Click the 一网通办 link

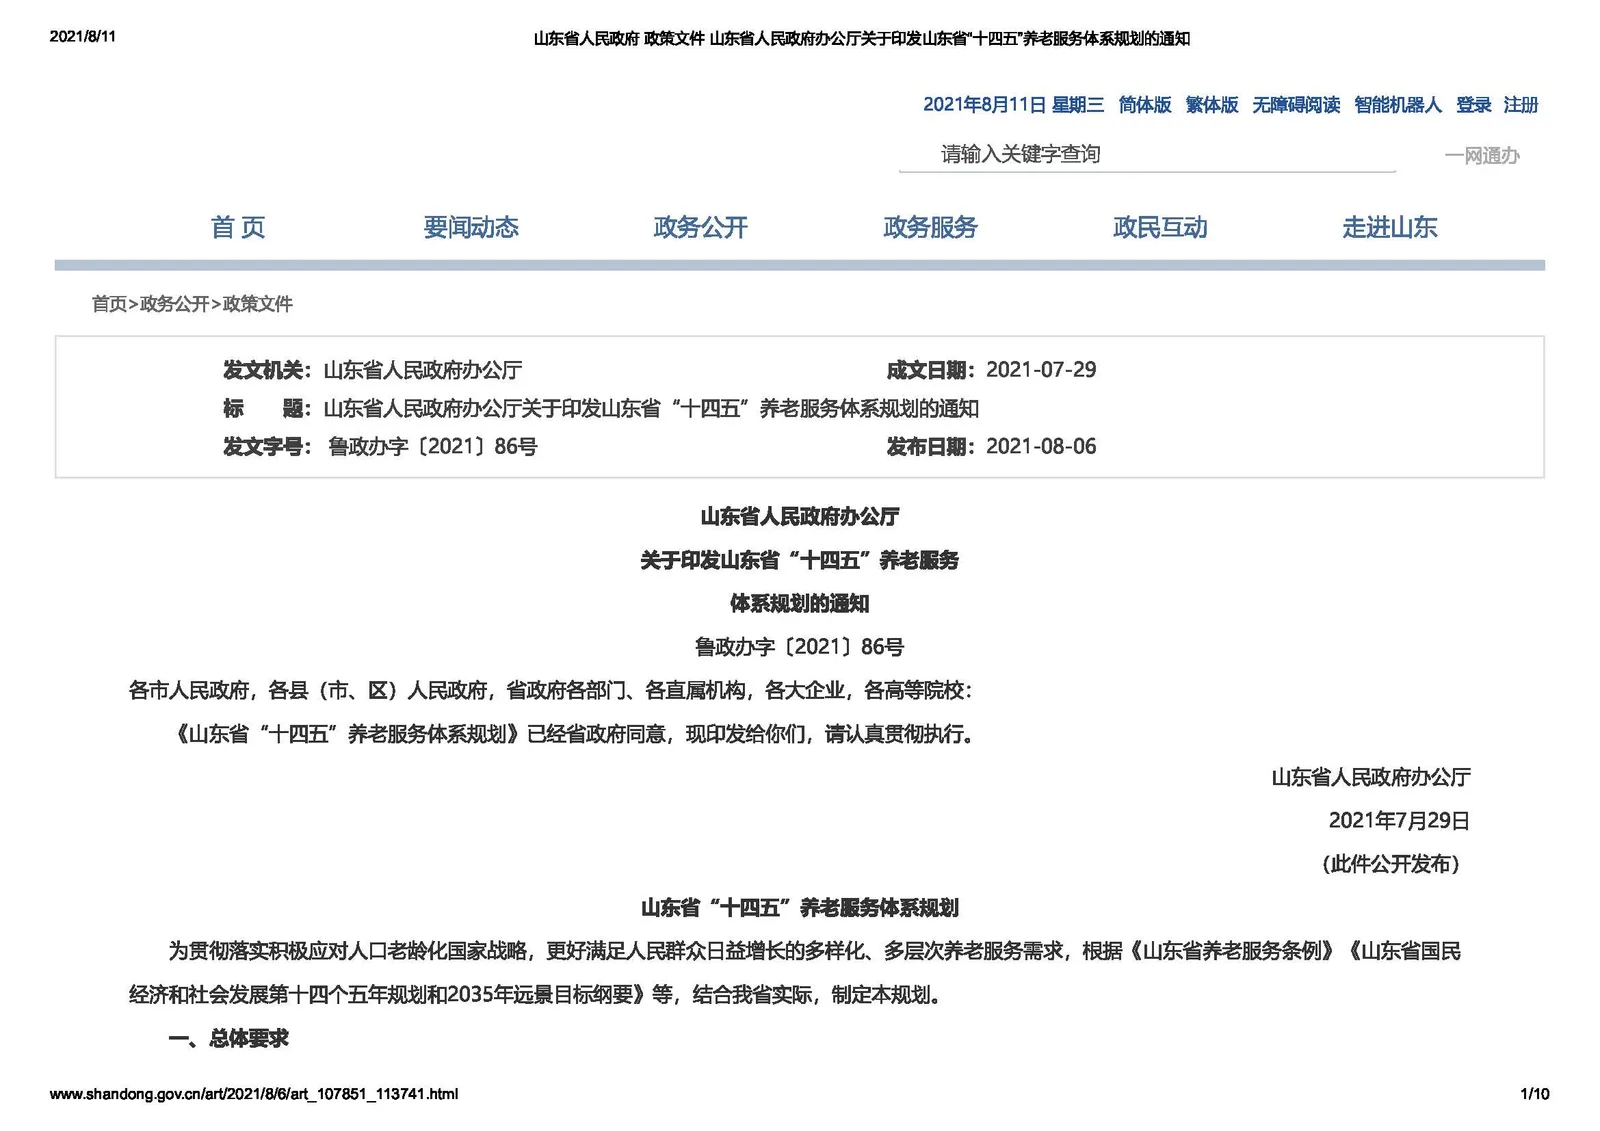1482,155
